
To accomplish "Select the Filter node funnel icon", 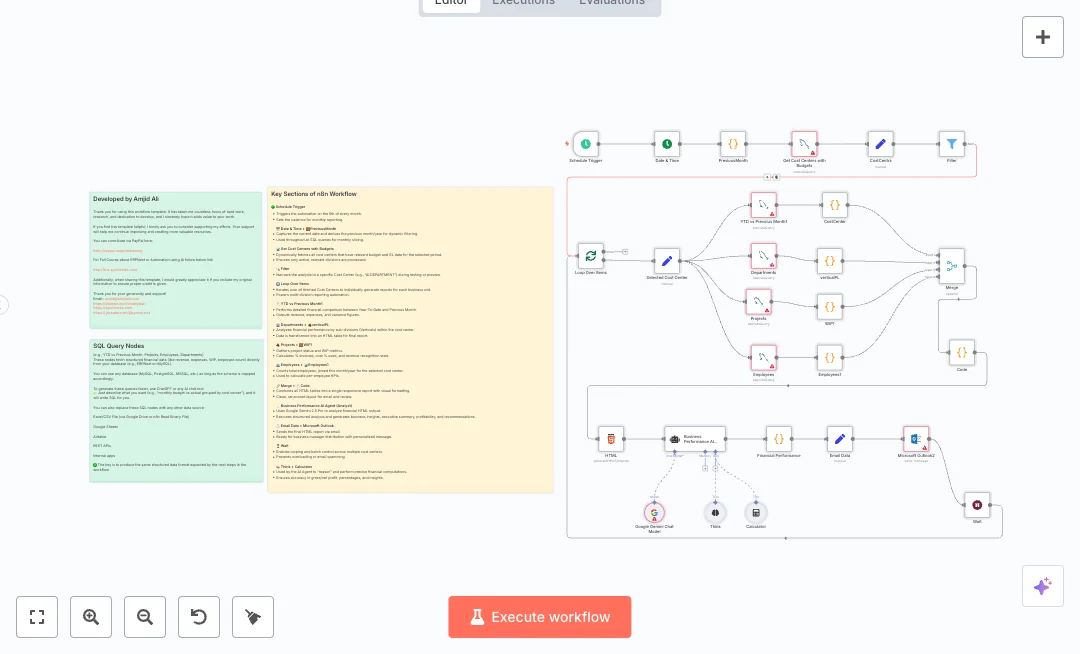I will [x=951, y=144].
